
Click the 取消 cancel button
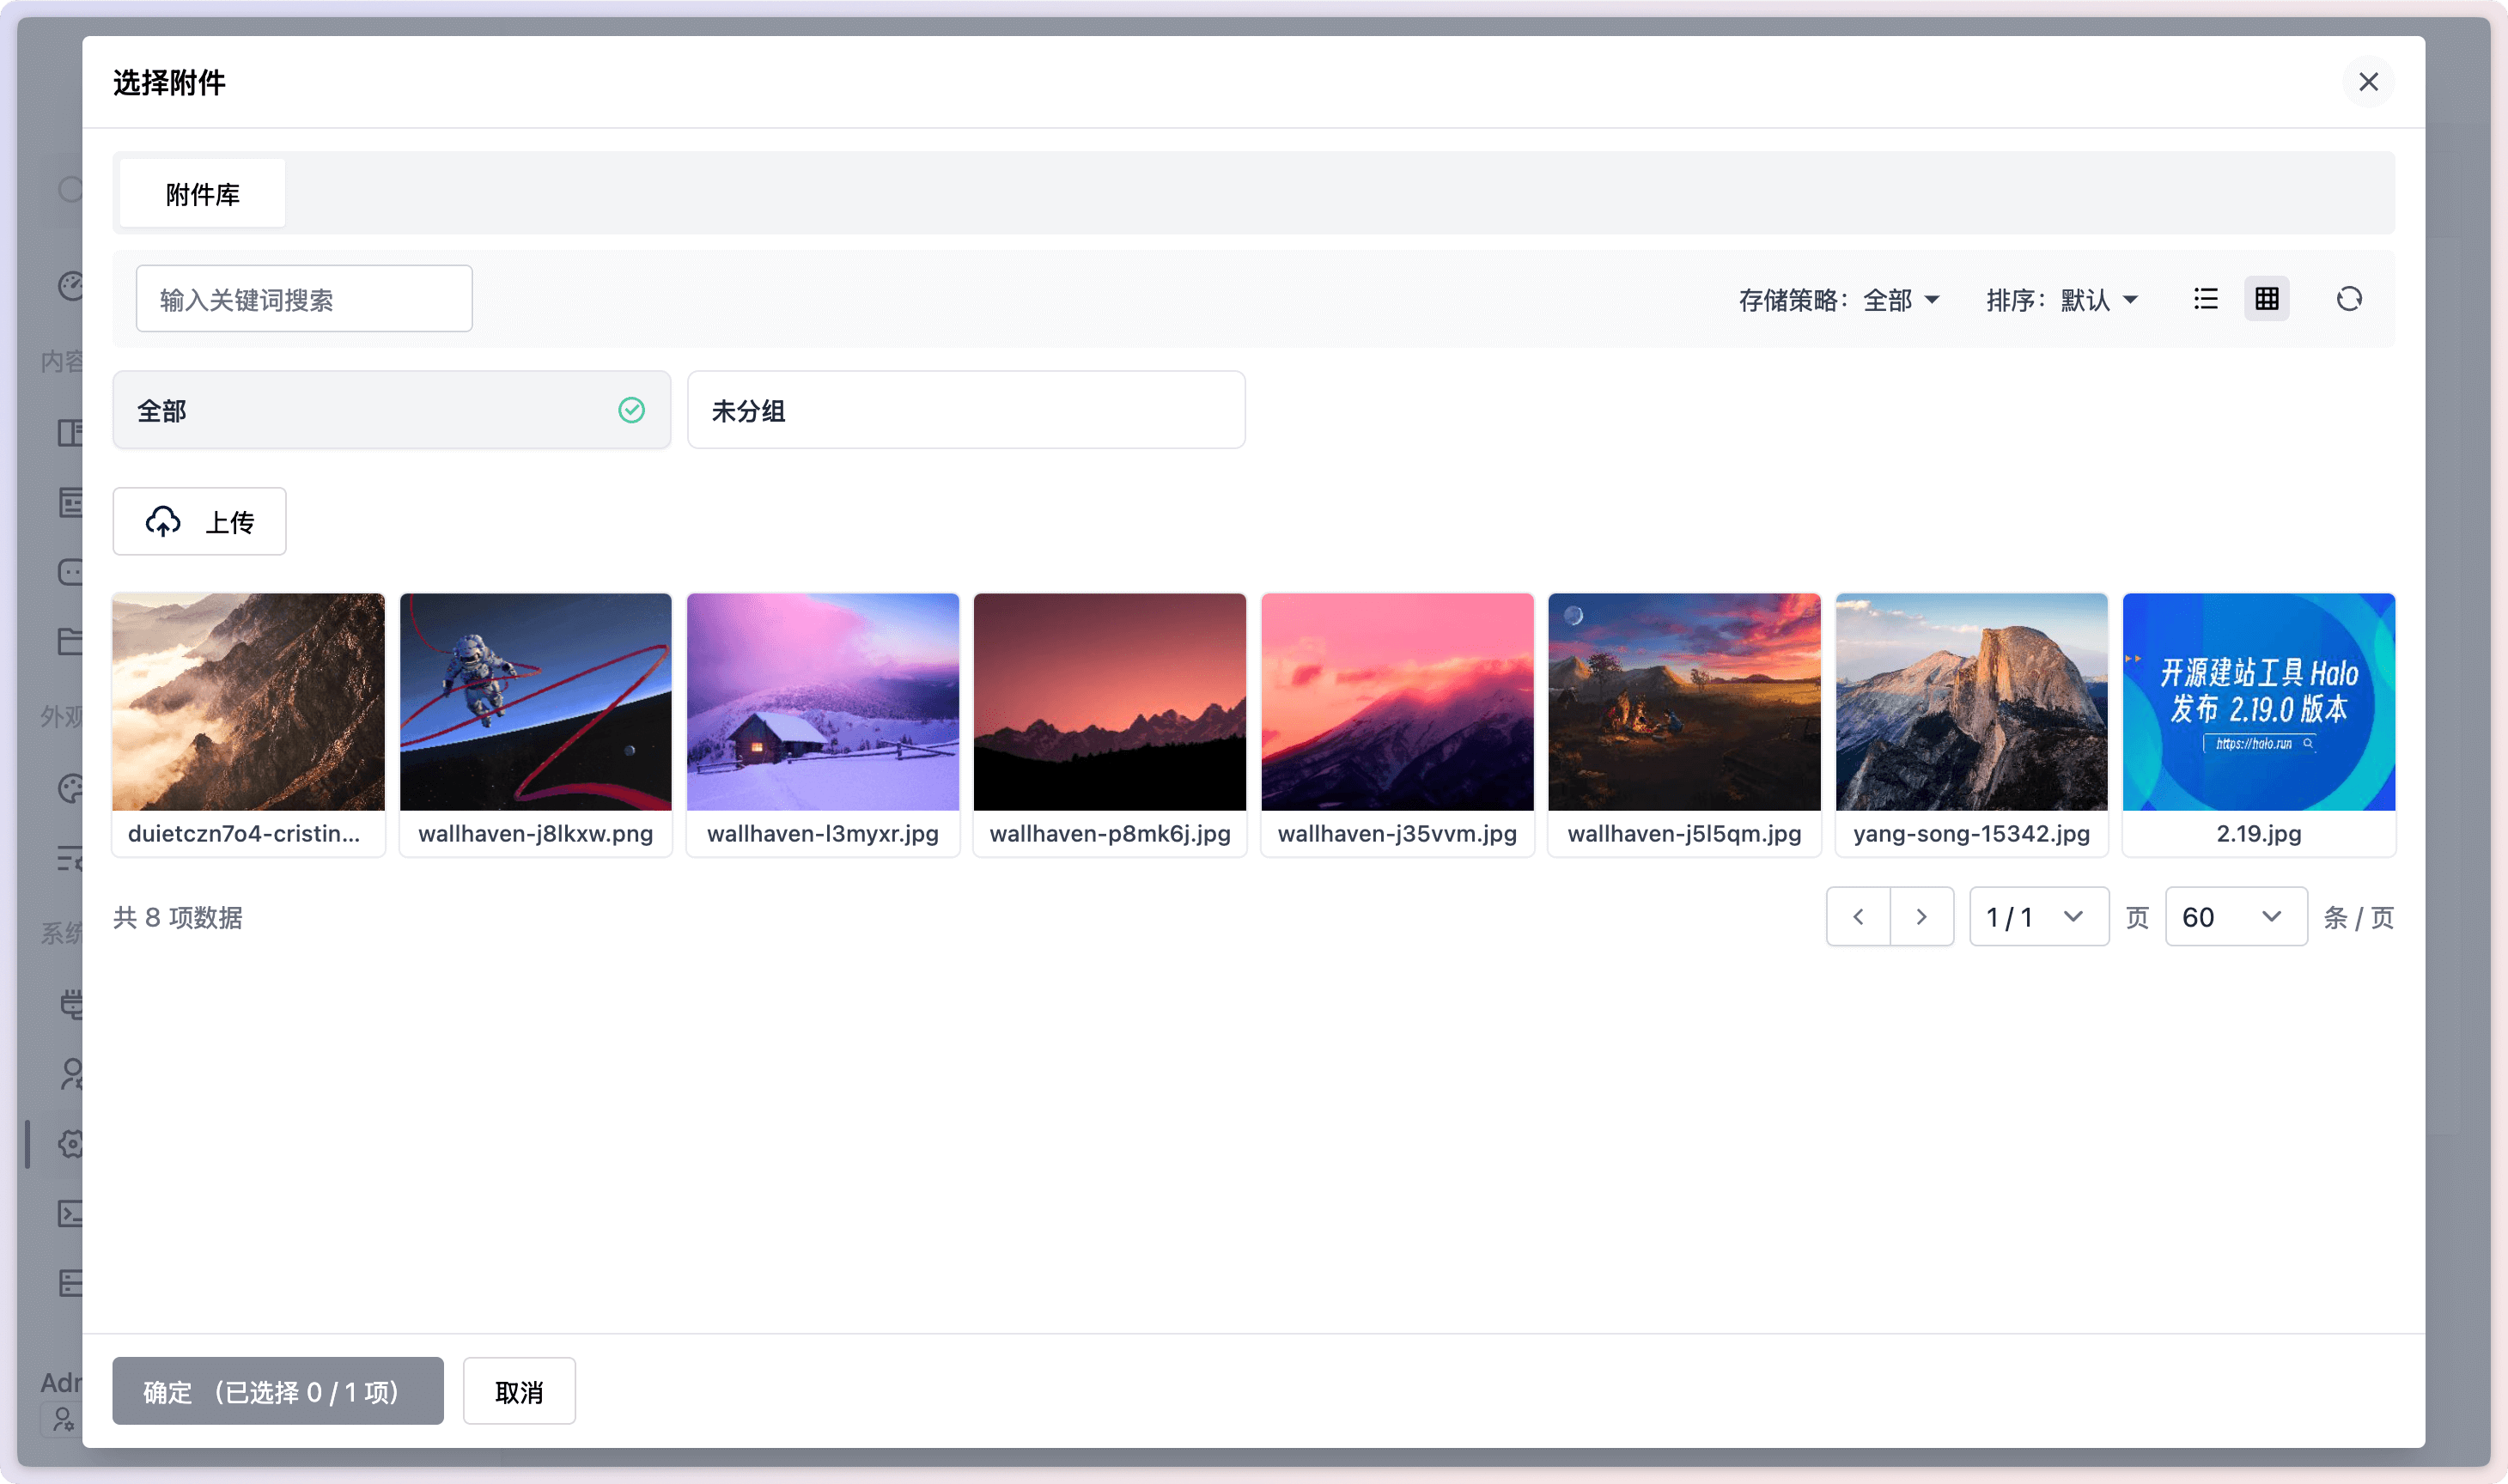[x=518, y=1390]
